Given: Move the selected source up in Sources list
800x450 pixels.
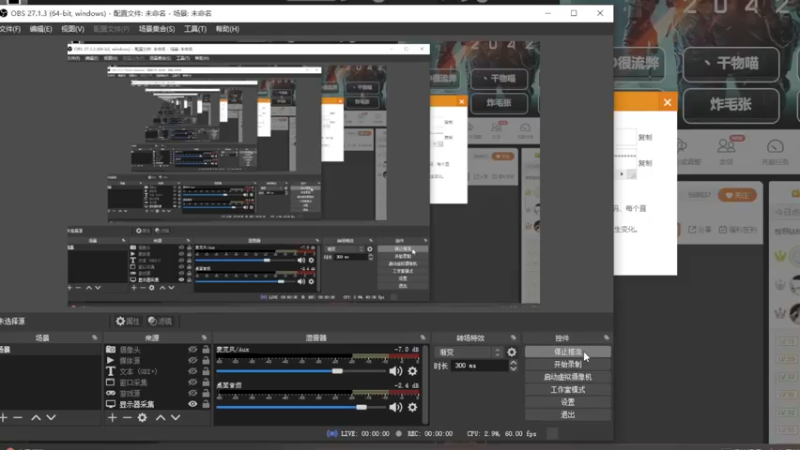Looking at the screenshot, I should [160, 417].
